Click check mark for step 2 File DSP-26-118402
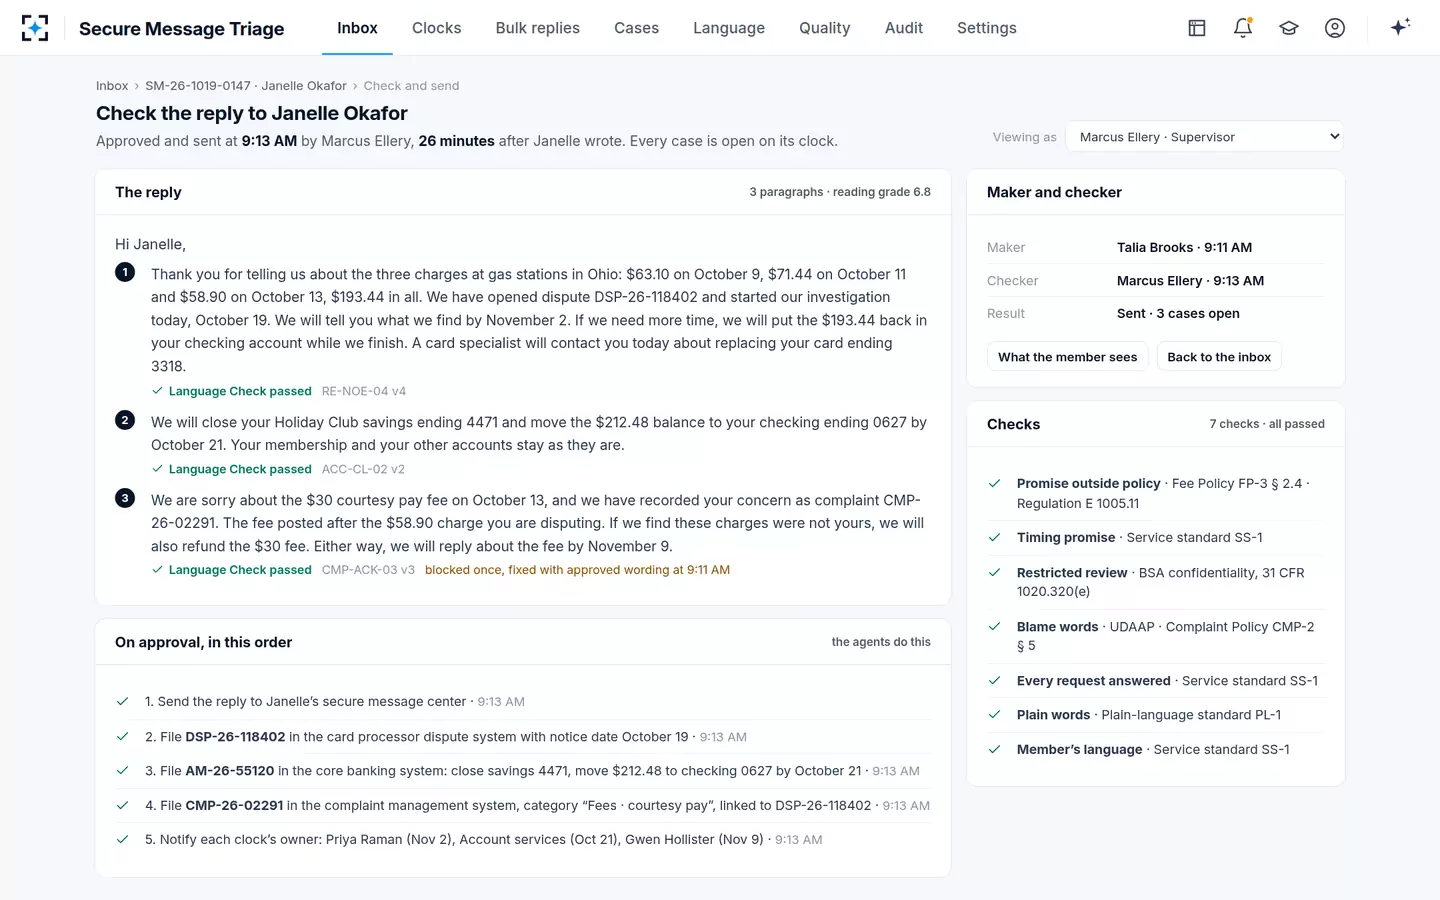Viewport: 1440px width, 900px height. (x=122, y=737)
